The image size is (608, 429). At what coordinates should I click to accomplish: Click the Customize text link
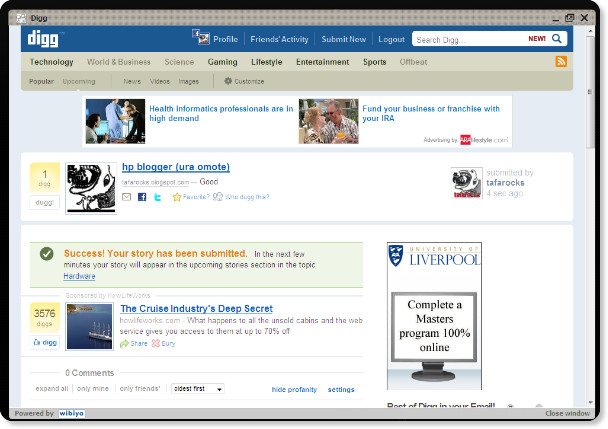pos(249,81)
